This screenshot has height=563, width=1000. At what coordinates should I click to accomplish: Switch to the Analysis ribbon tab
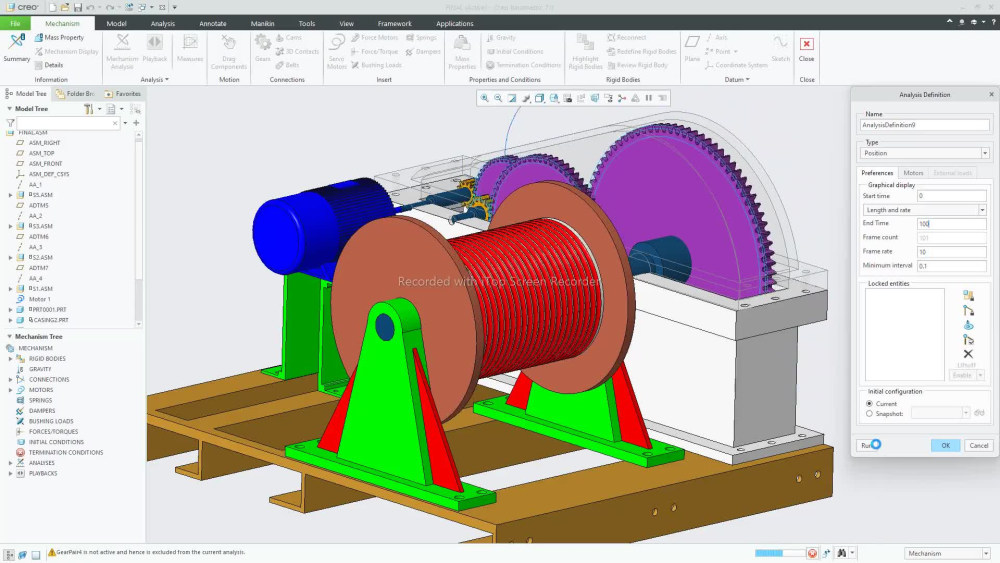coord(163,24)
